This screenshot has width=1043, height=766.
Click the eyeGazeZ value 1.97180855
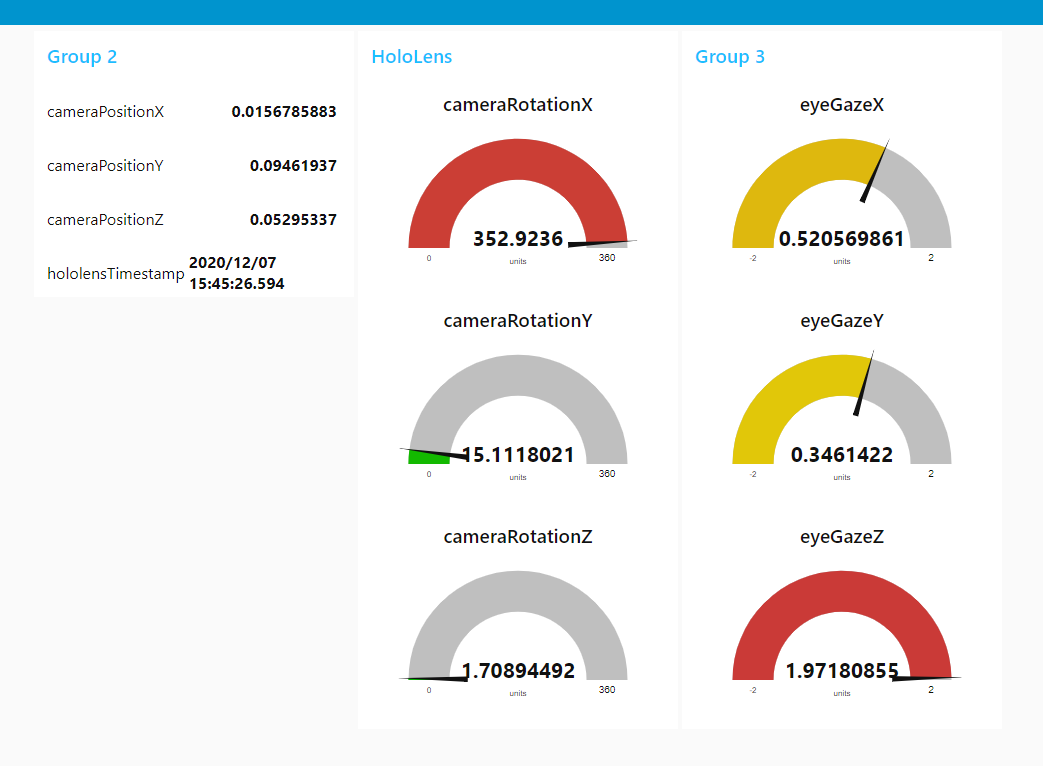click(841, 671)
